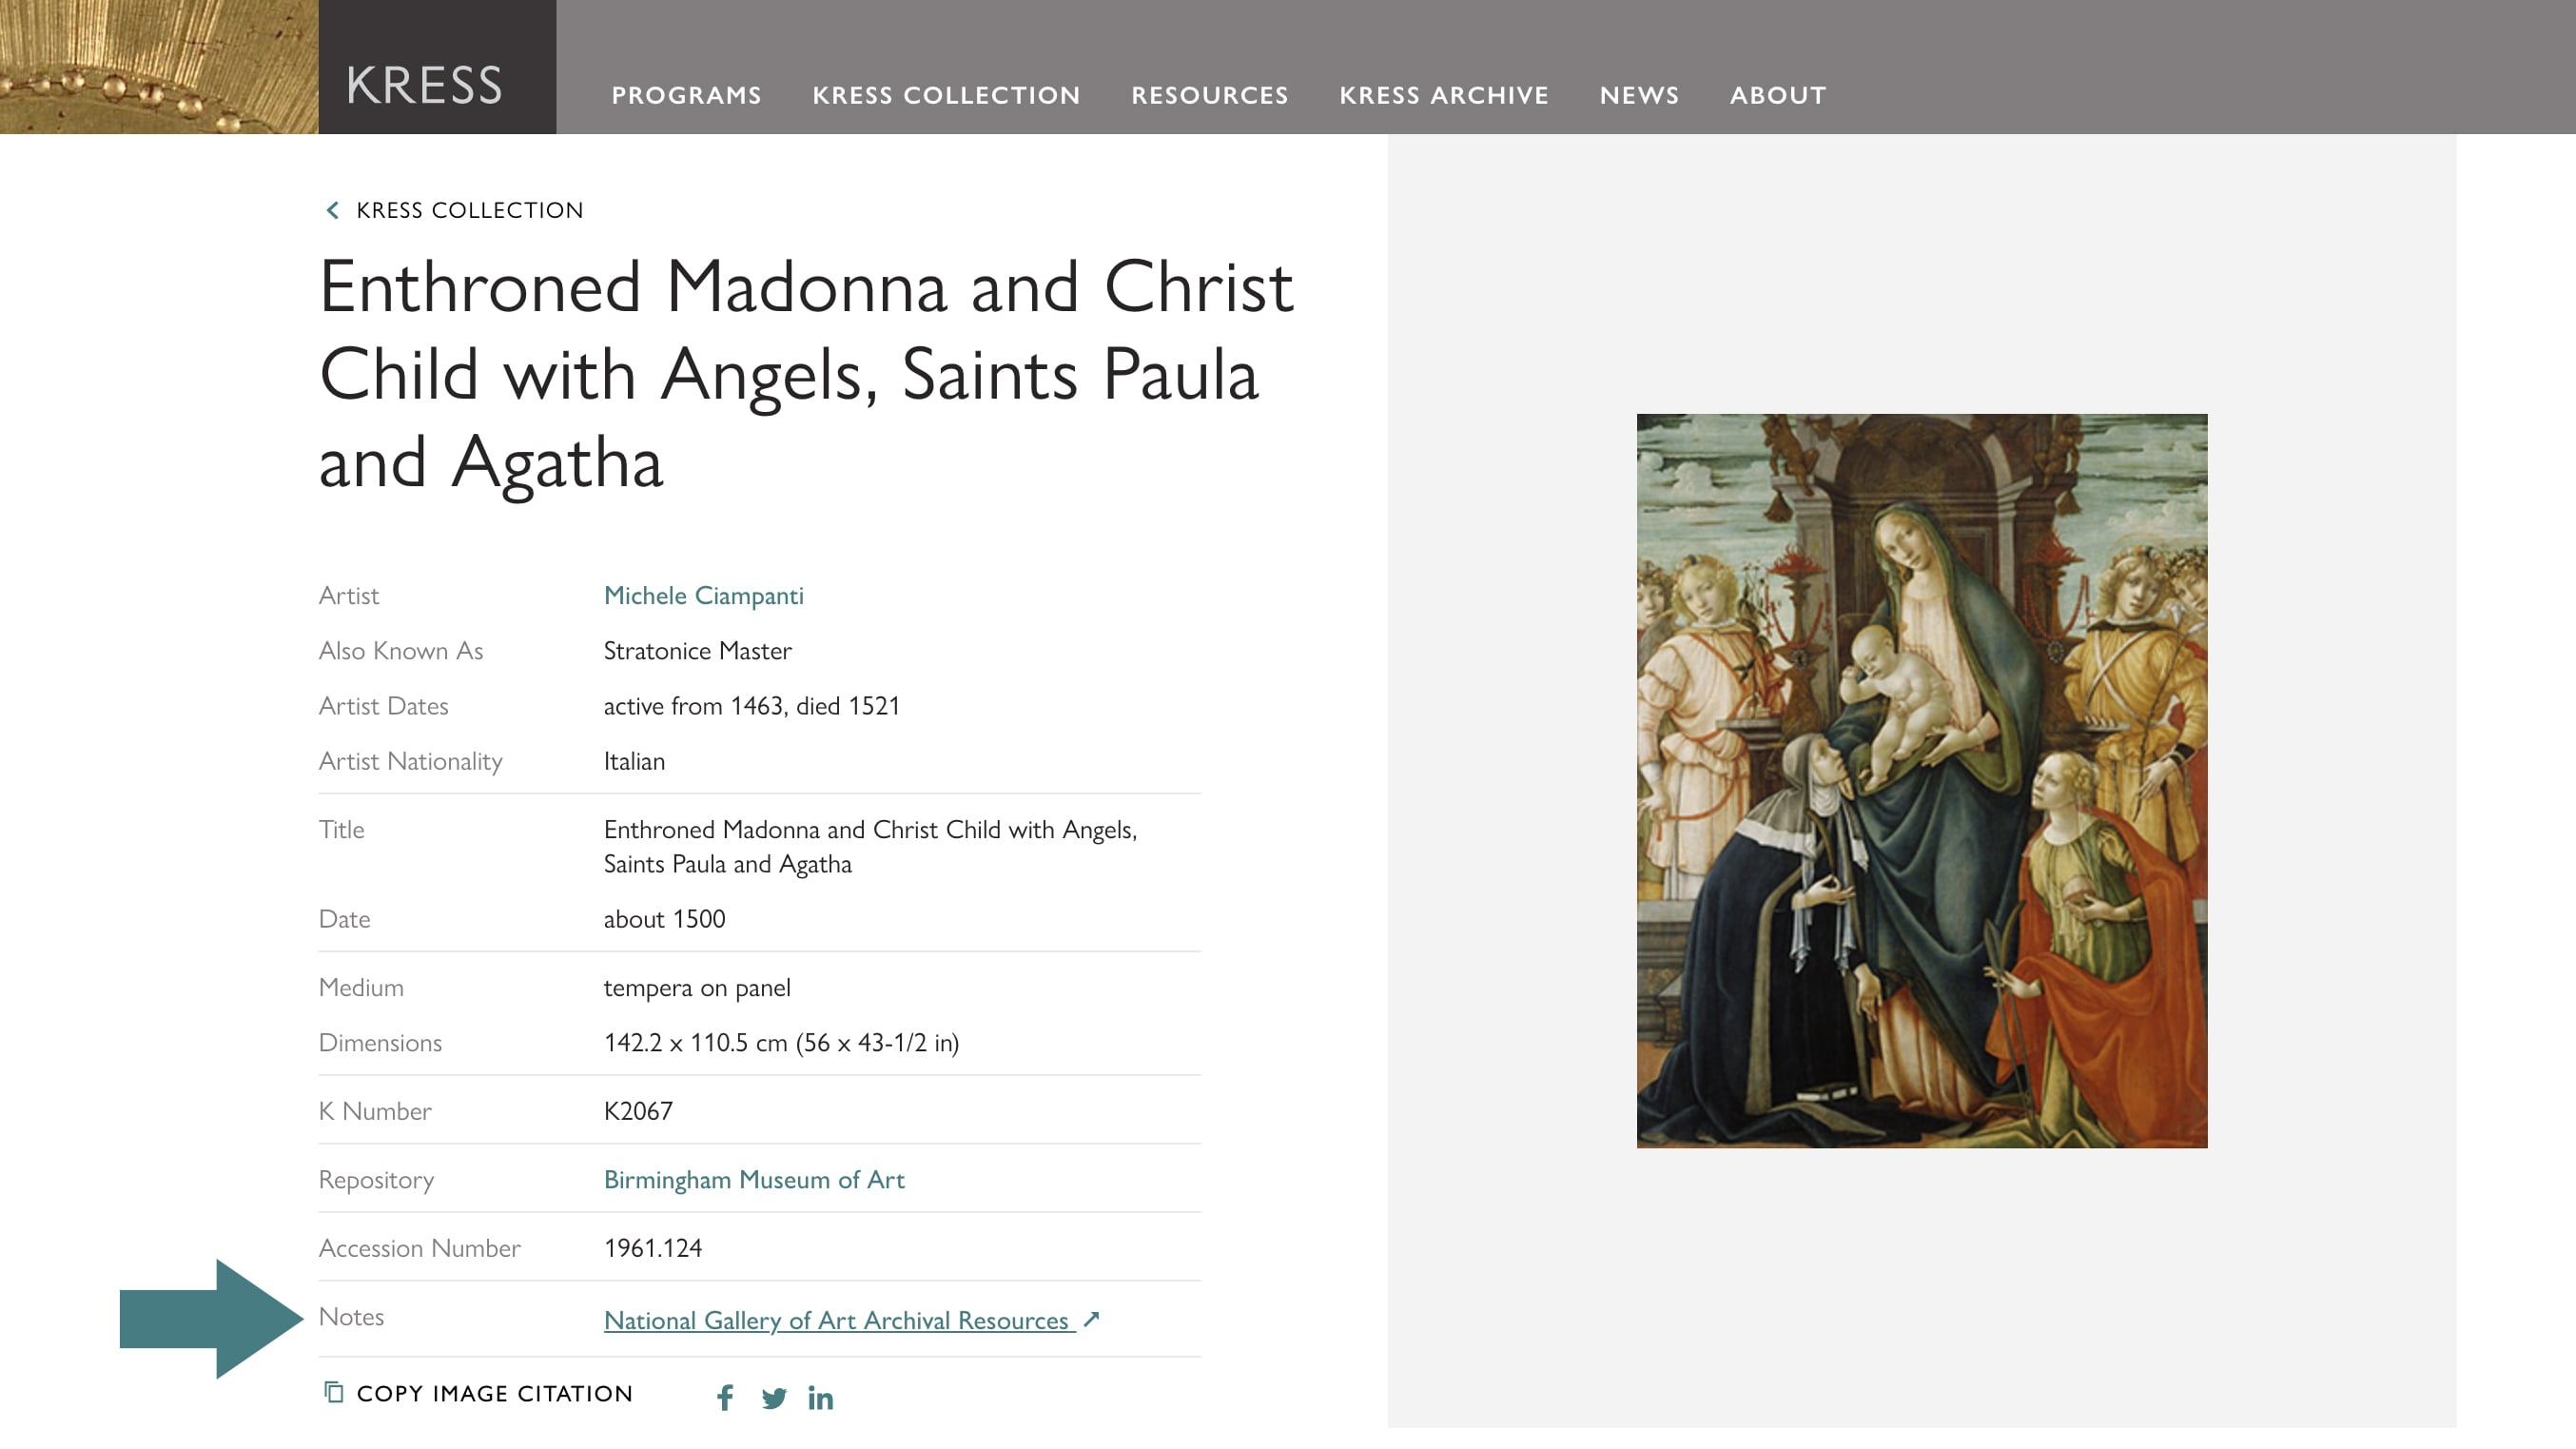Open the Kress Collection nav menu
This screenshot has width=2576, height=1449.
(946, 95)
